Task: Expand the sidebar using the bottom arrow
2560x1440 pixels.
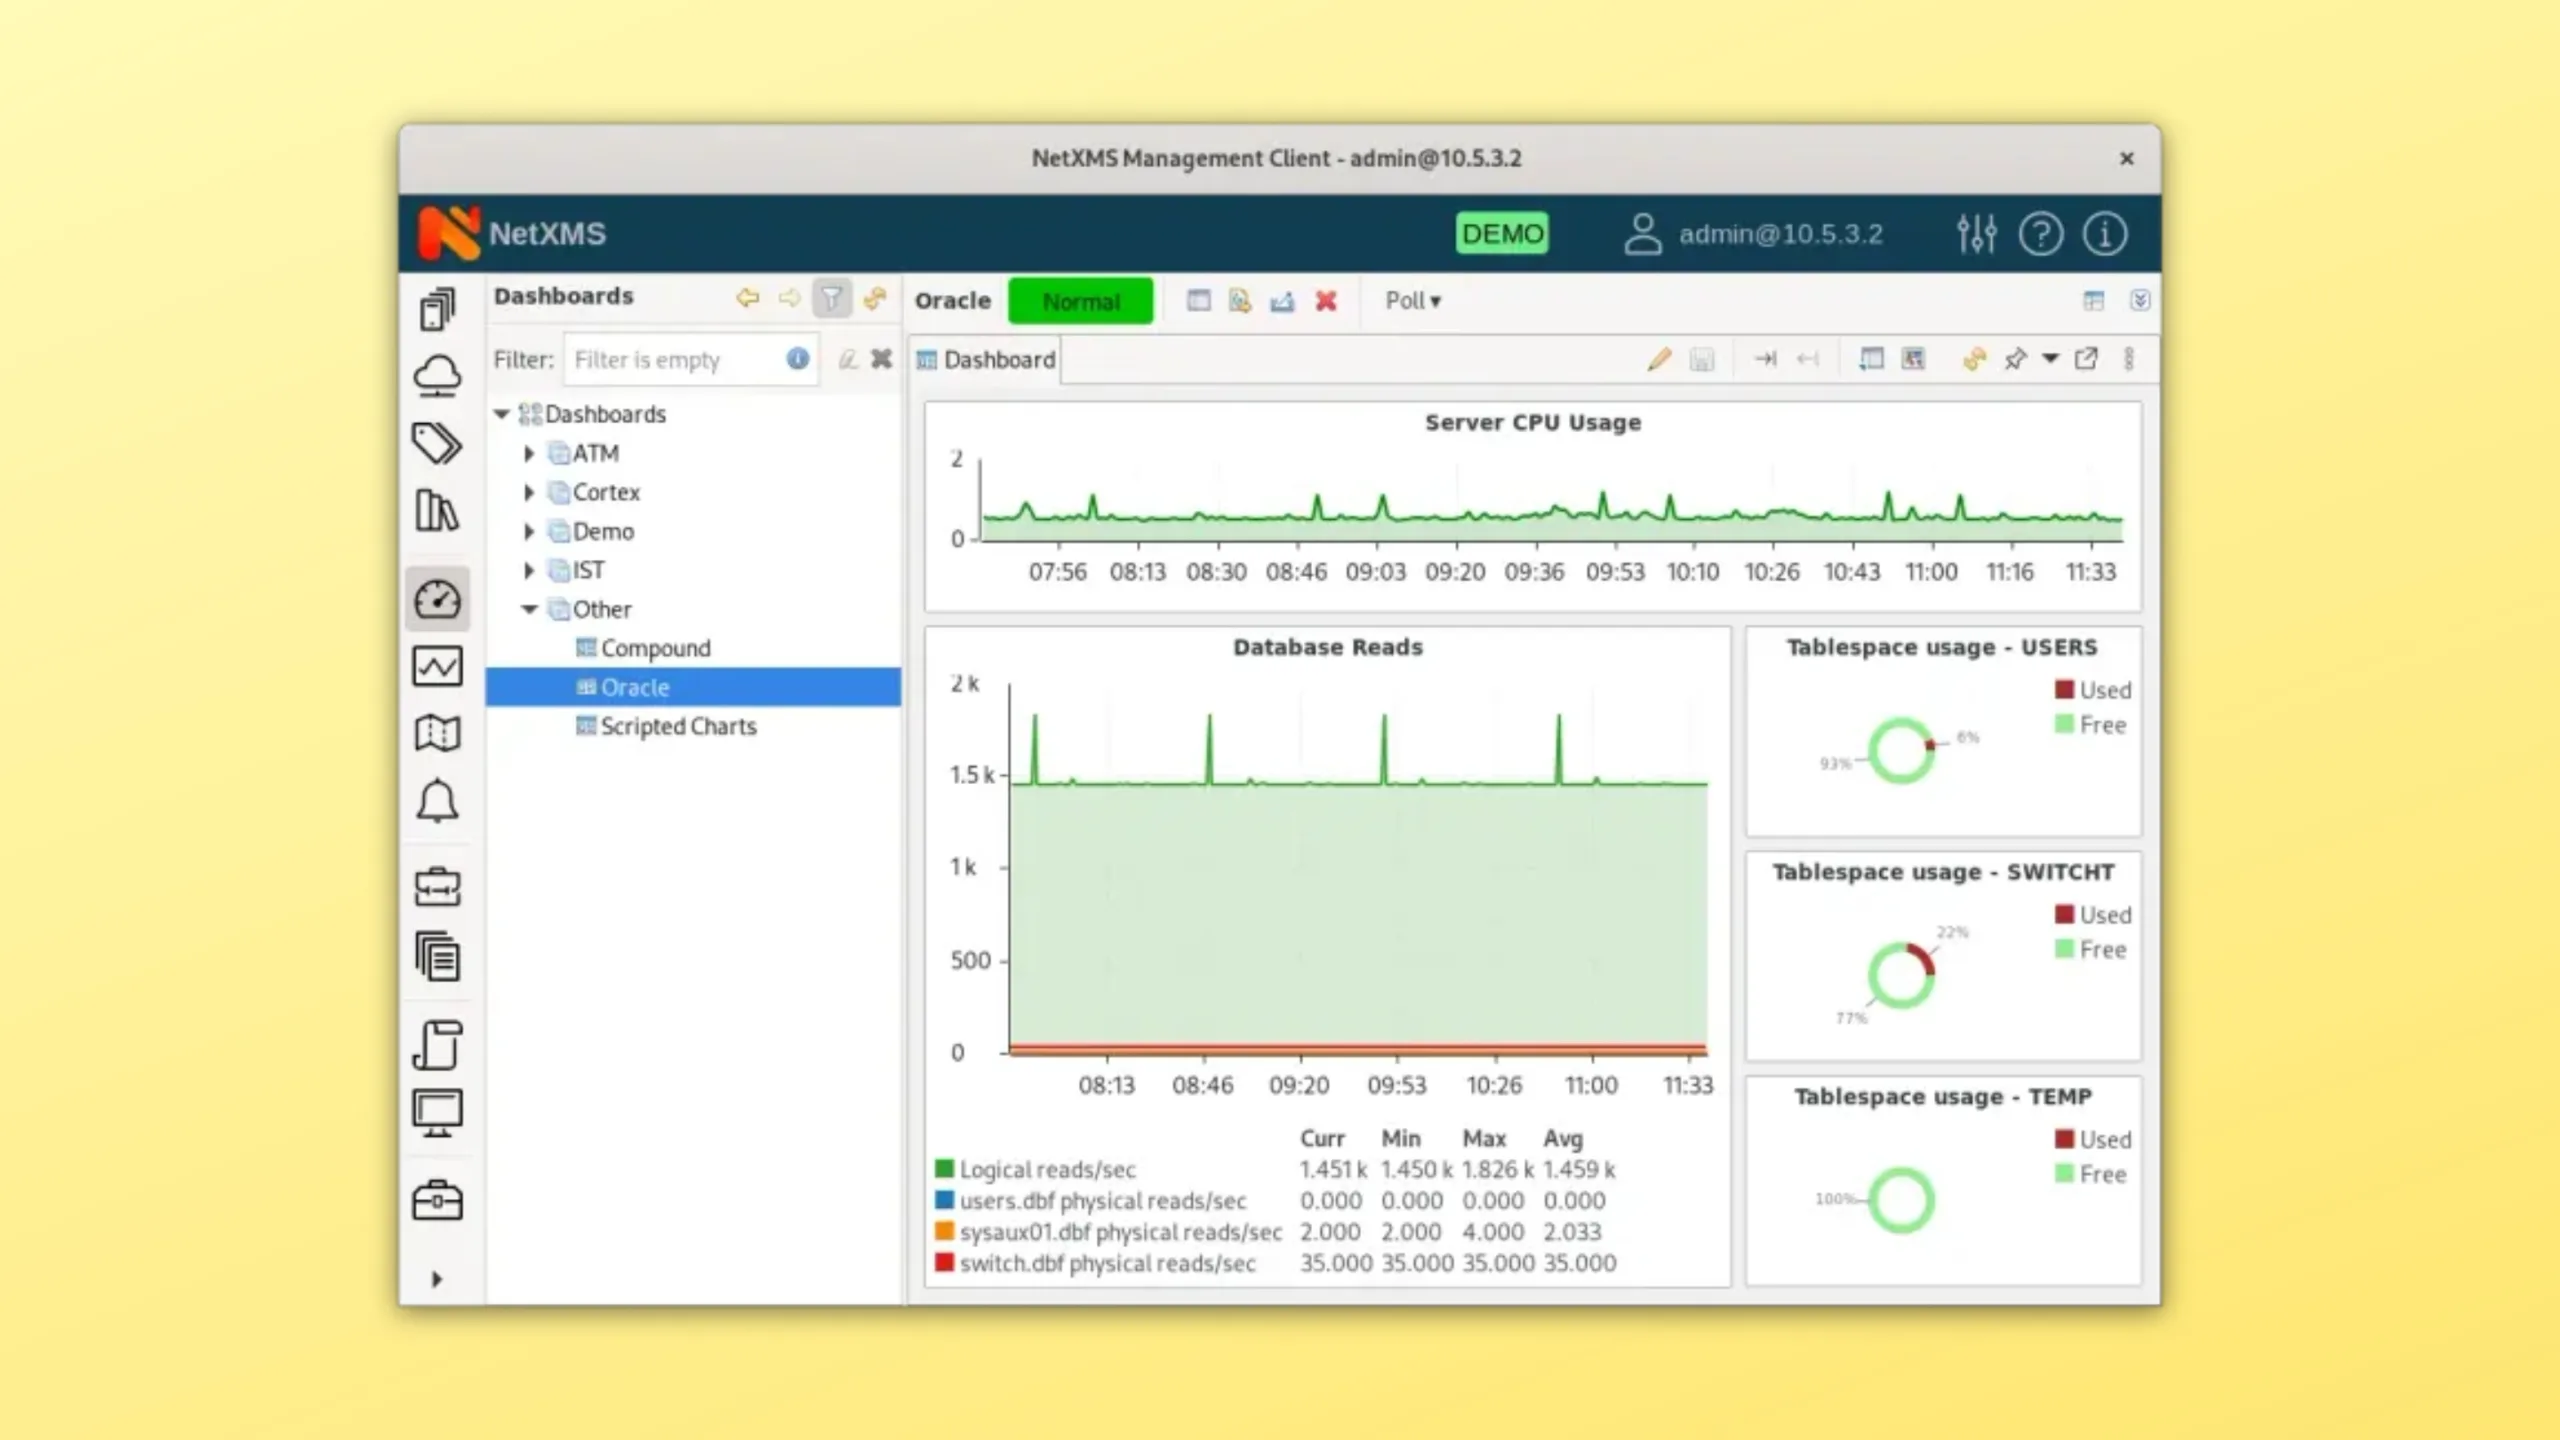Action: click(x=436, y=1279)
